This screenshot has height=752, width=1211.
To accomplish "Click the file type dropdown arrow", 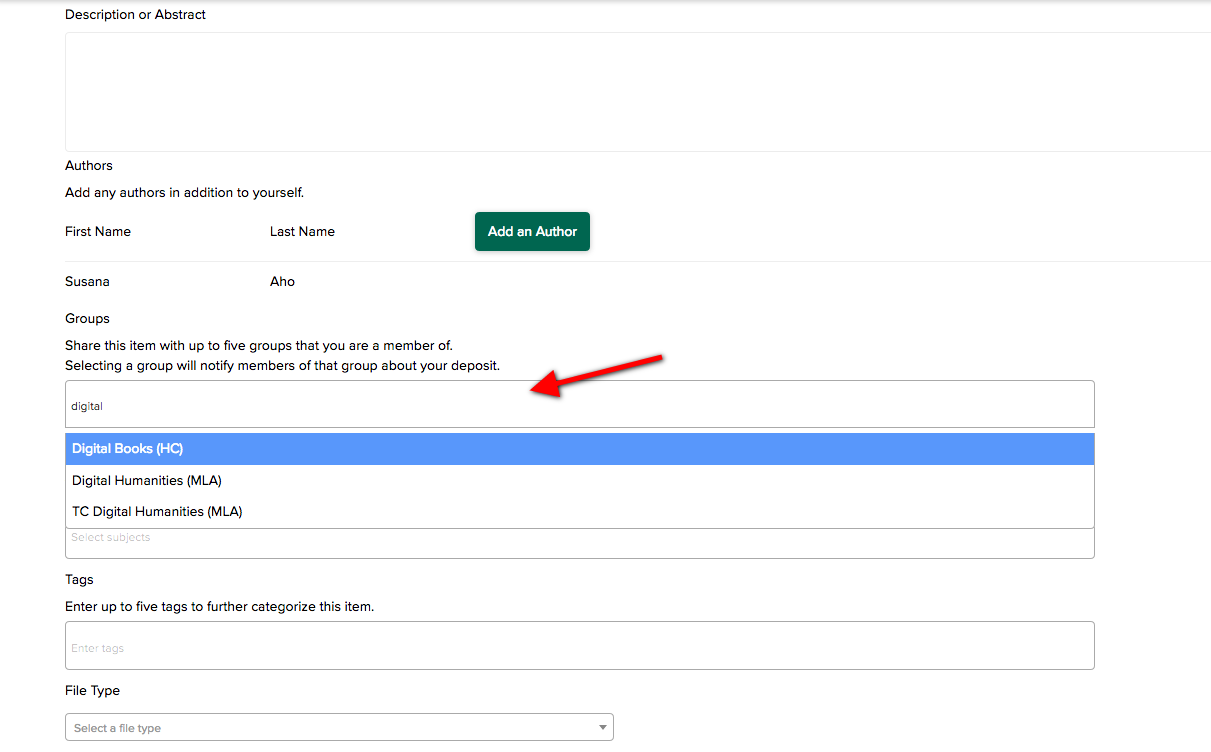I will [x=602, y=728].
